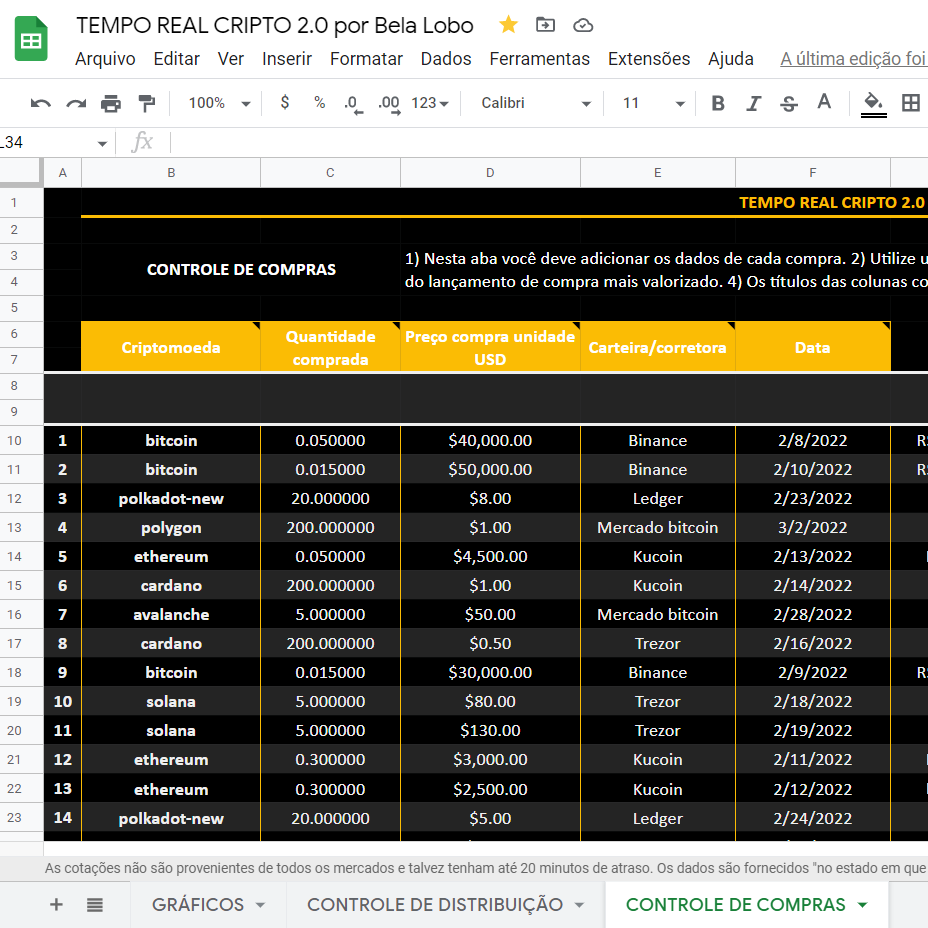Click the print icon
928x928 pixels.
[x=111, y=103]
